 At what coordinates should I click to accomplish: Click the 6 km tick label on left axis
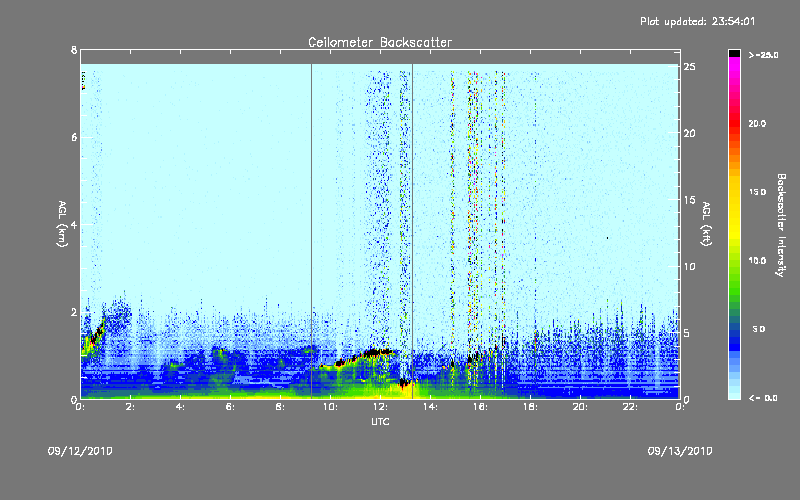(74, 137)
